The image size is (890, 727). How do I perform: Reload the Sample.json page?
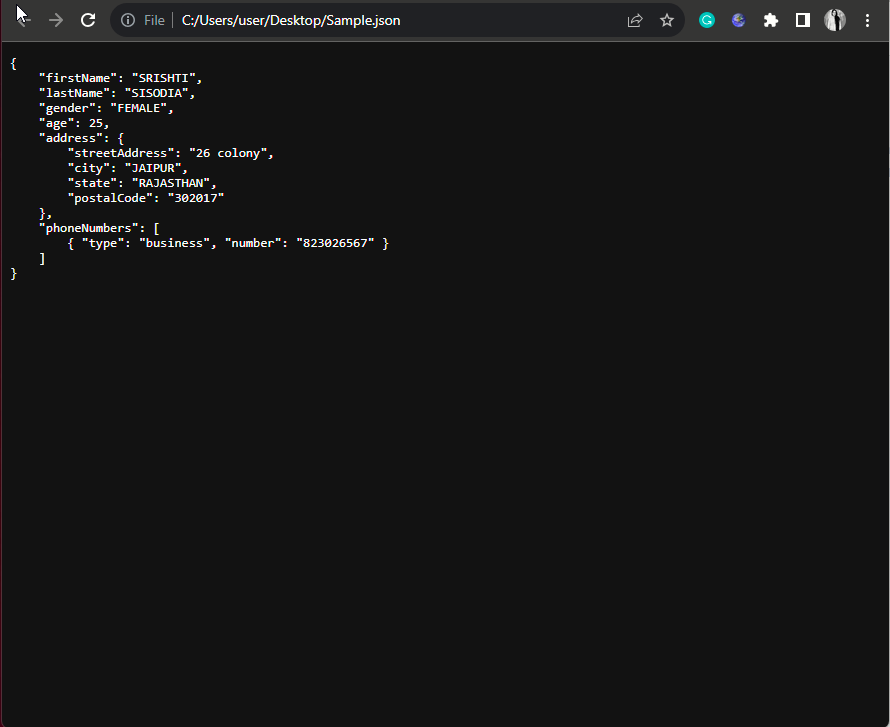pos(88,20)
